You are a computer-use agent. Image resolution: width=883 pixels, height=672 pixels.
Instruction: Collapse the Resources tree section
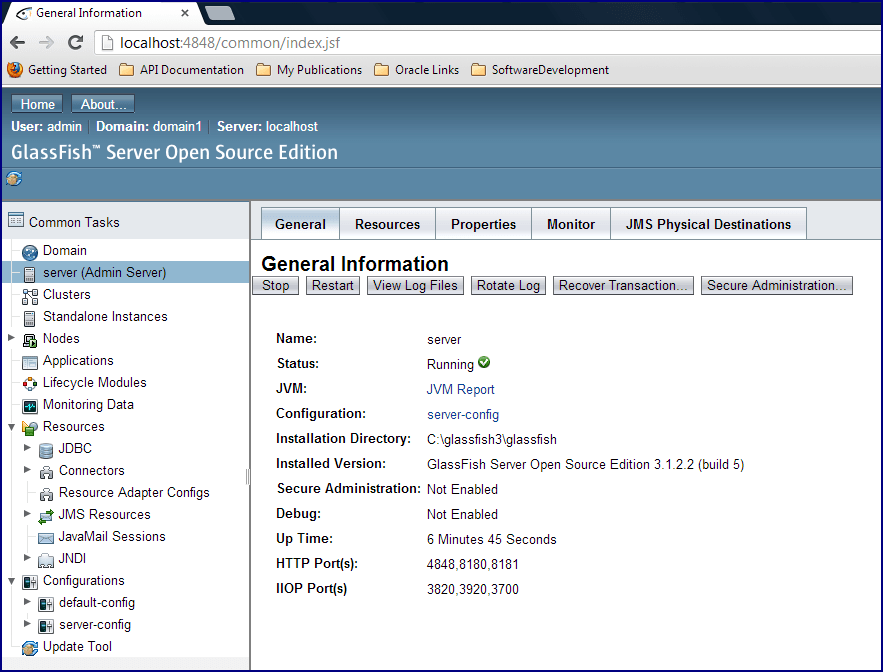(10, 426)
